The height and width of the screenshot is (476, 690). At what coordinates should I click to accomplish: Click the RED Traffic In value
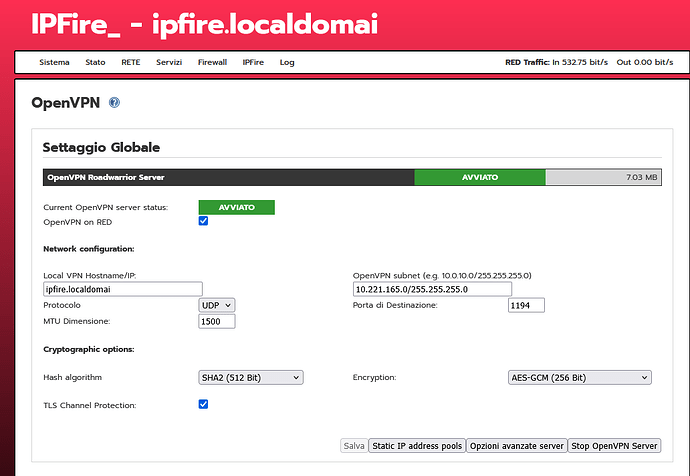pyautogui.click(x=580, y=62)
